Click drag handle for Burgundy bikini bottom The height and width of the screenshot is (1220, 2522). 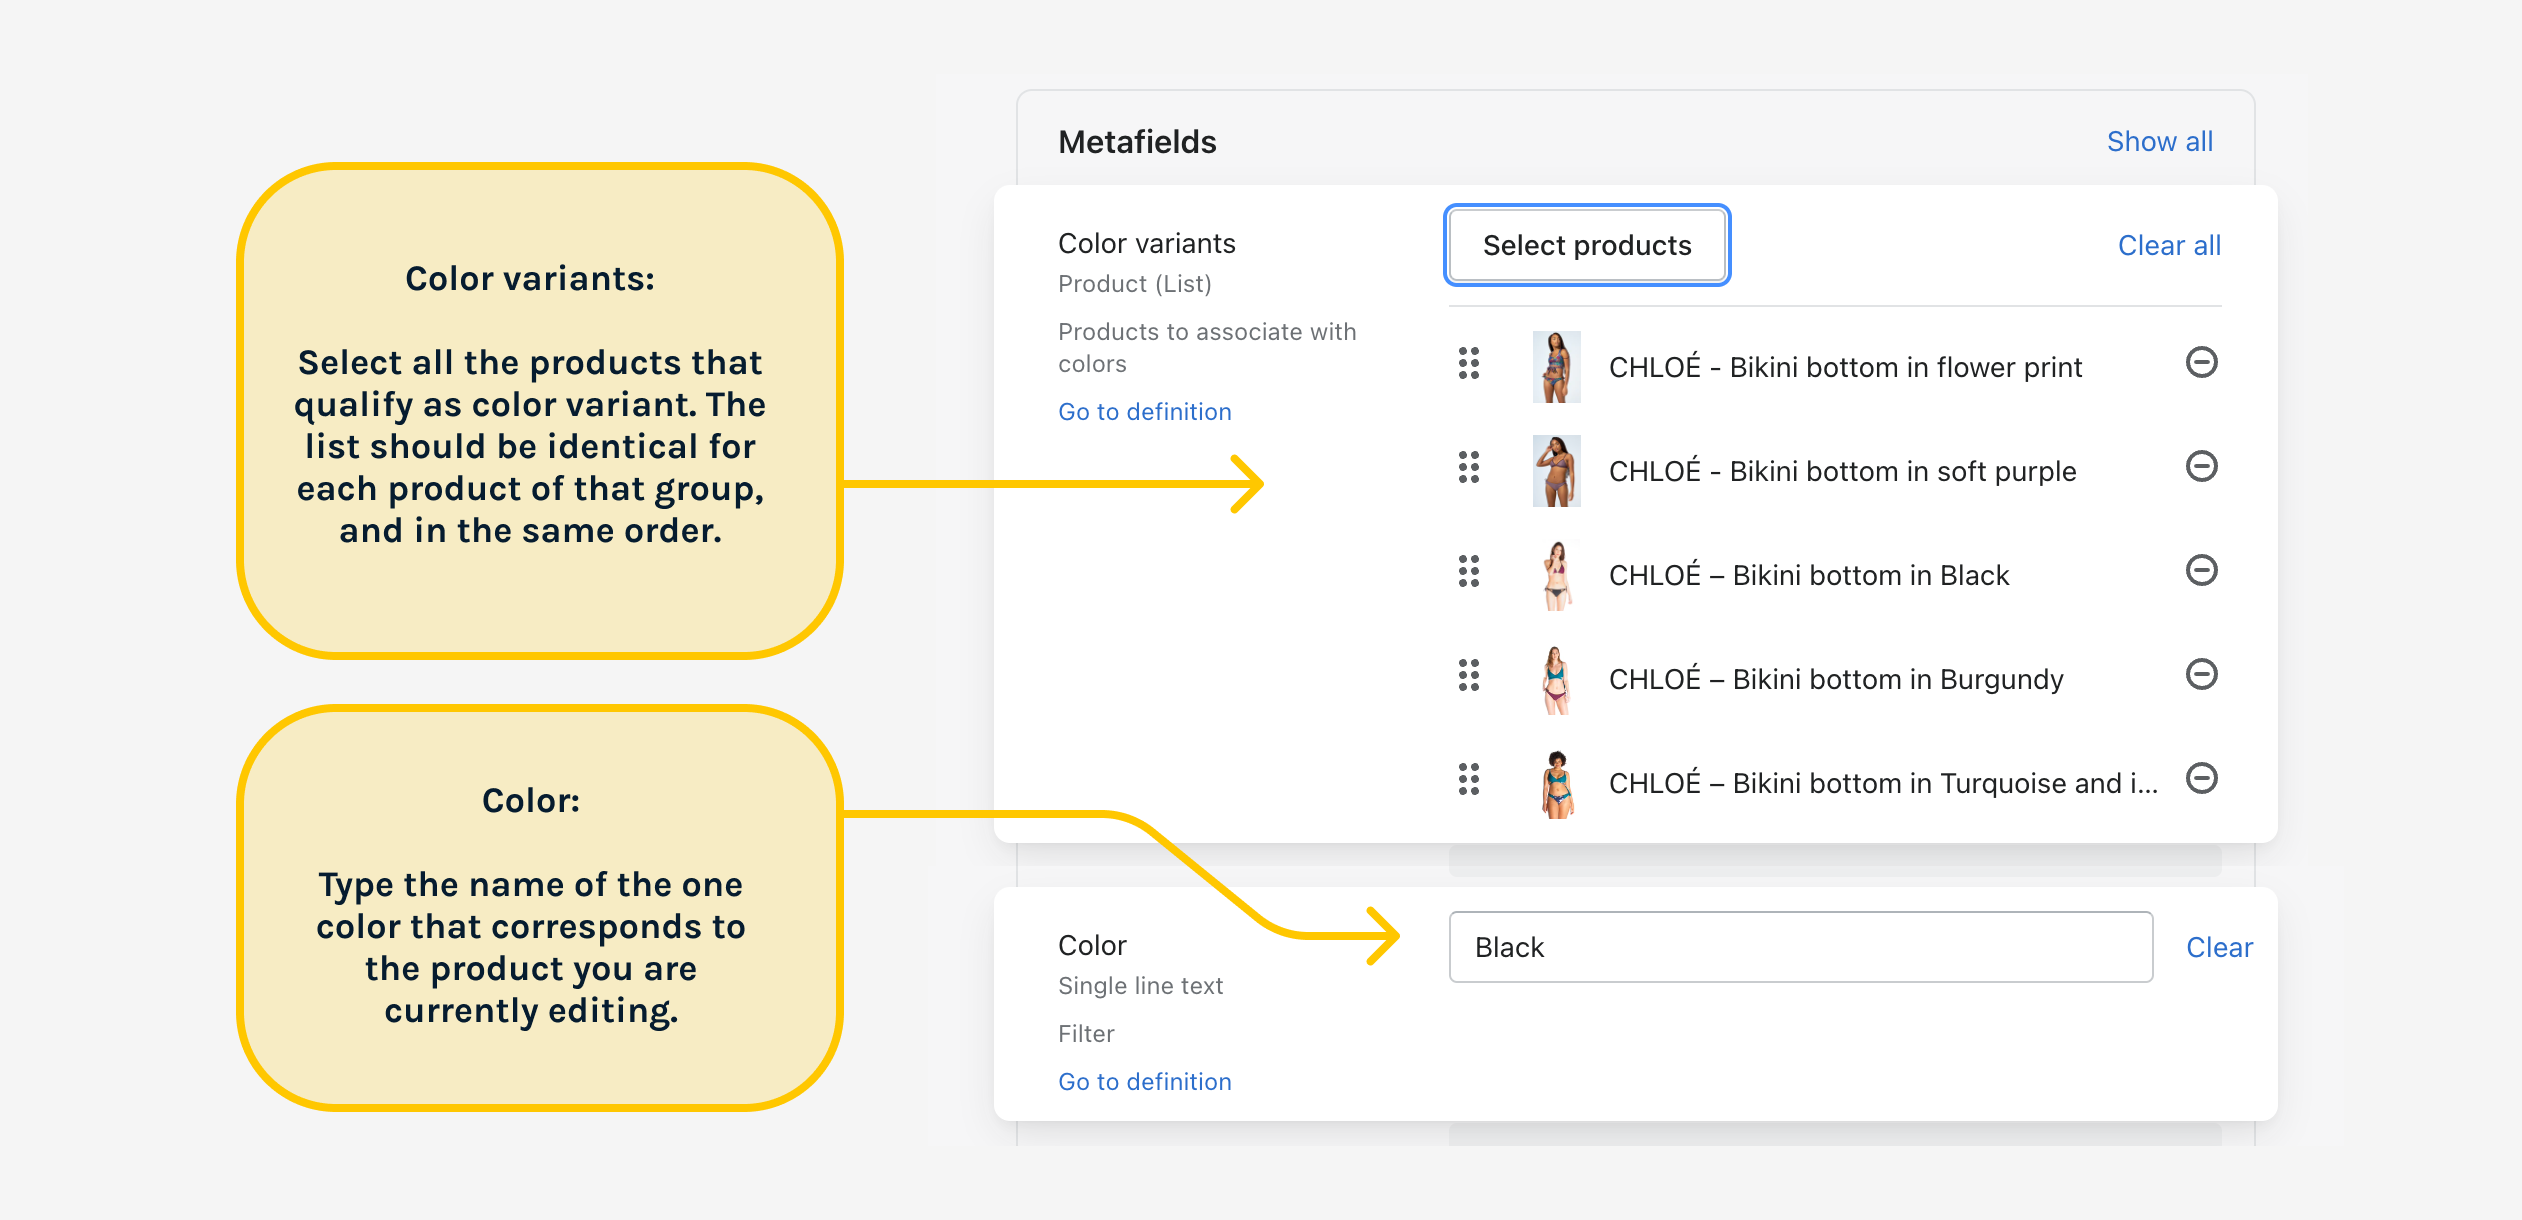click(1468, 676)
